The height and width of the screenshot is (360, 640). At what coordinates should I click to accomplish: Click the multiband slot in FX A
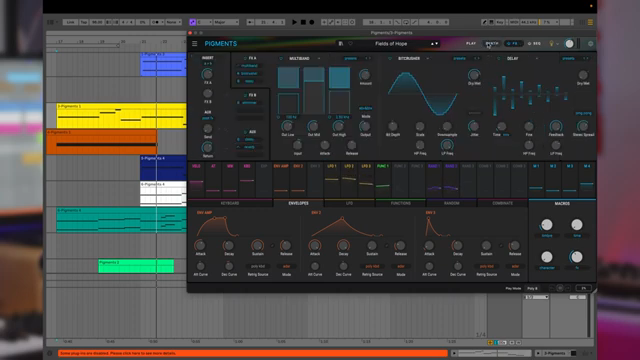(x=249, y=66)
